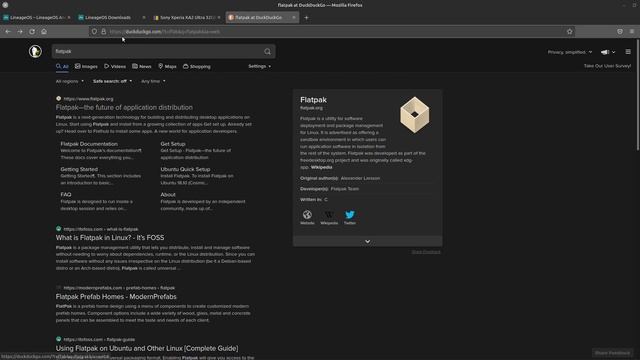Open Flatpak Documentation sublink

pyautogui.click(x=89, y=144)
